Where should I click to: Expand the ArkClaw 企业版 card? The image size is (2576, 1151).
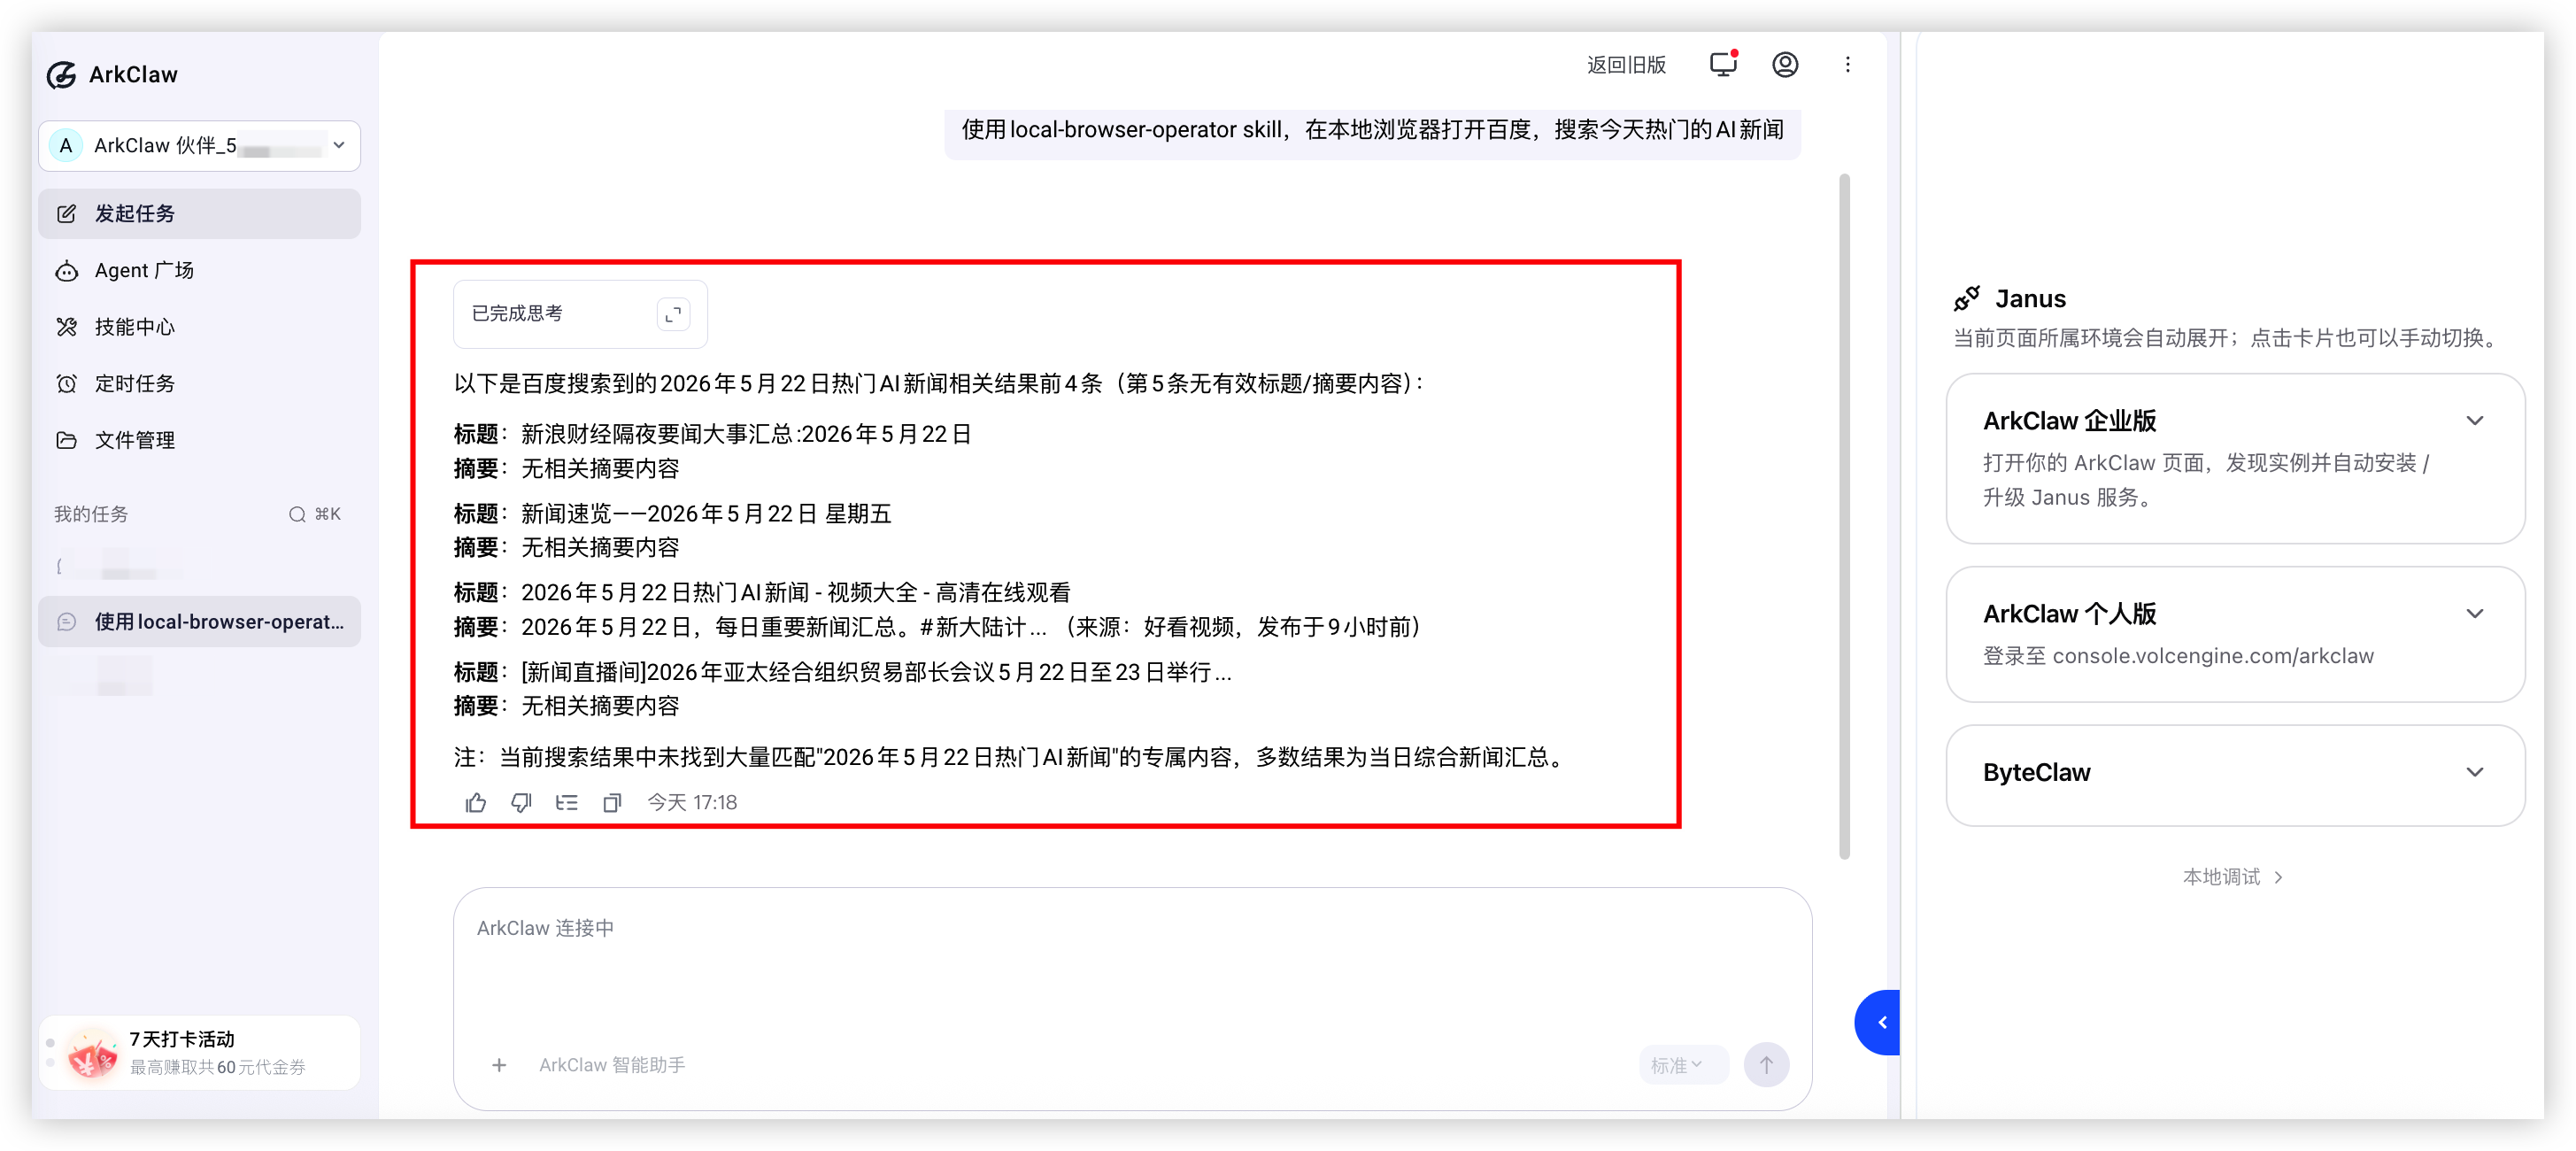[2474, 421]
